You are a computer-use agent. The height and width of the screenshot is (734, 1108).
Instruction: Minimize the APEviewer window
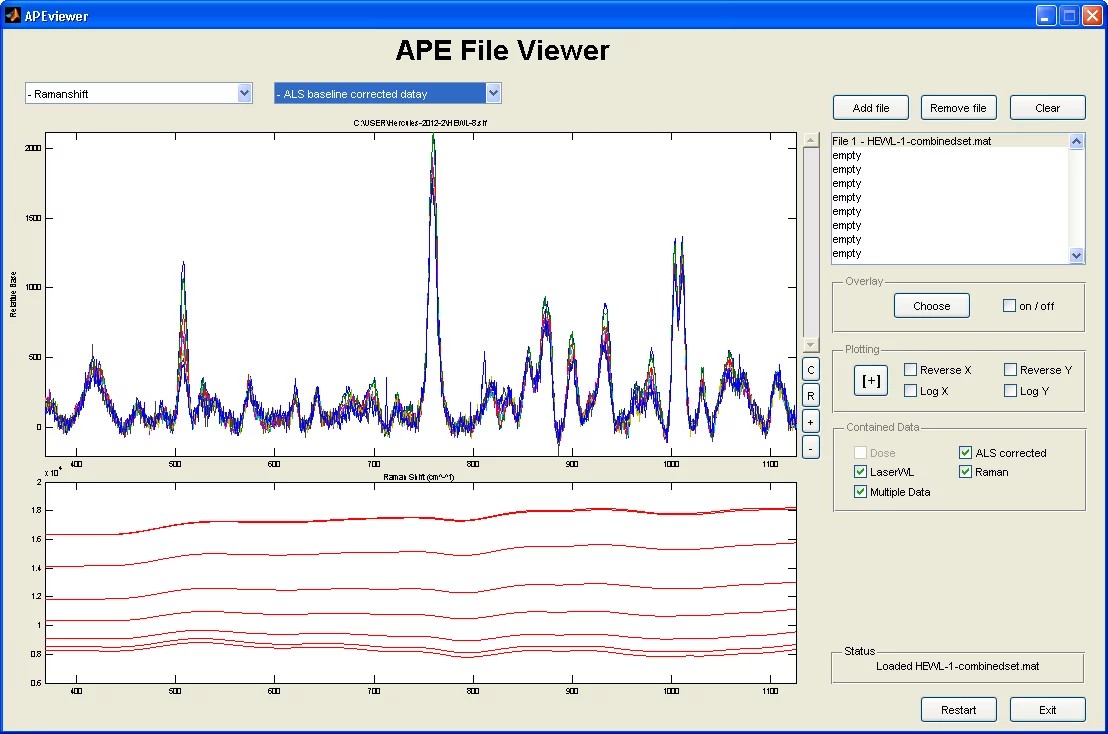(1046, 16)
